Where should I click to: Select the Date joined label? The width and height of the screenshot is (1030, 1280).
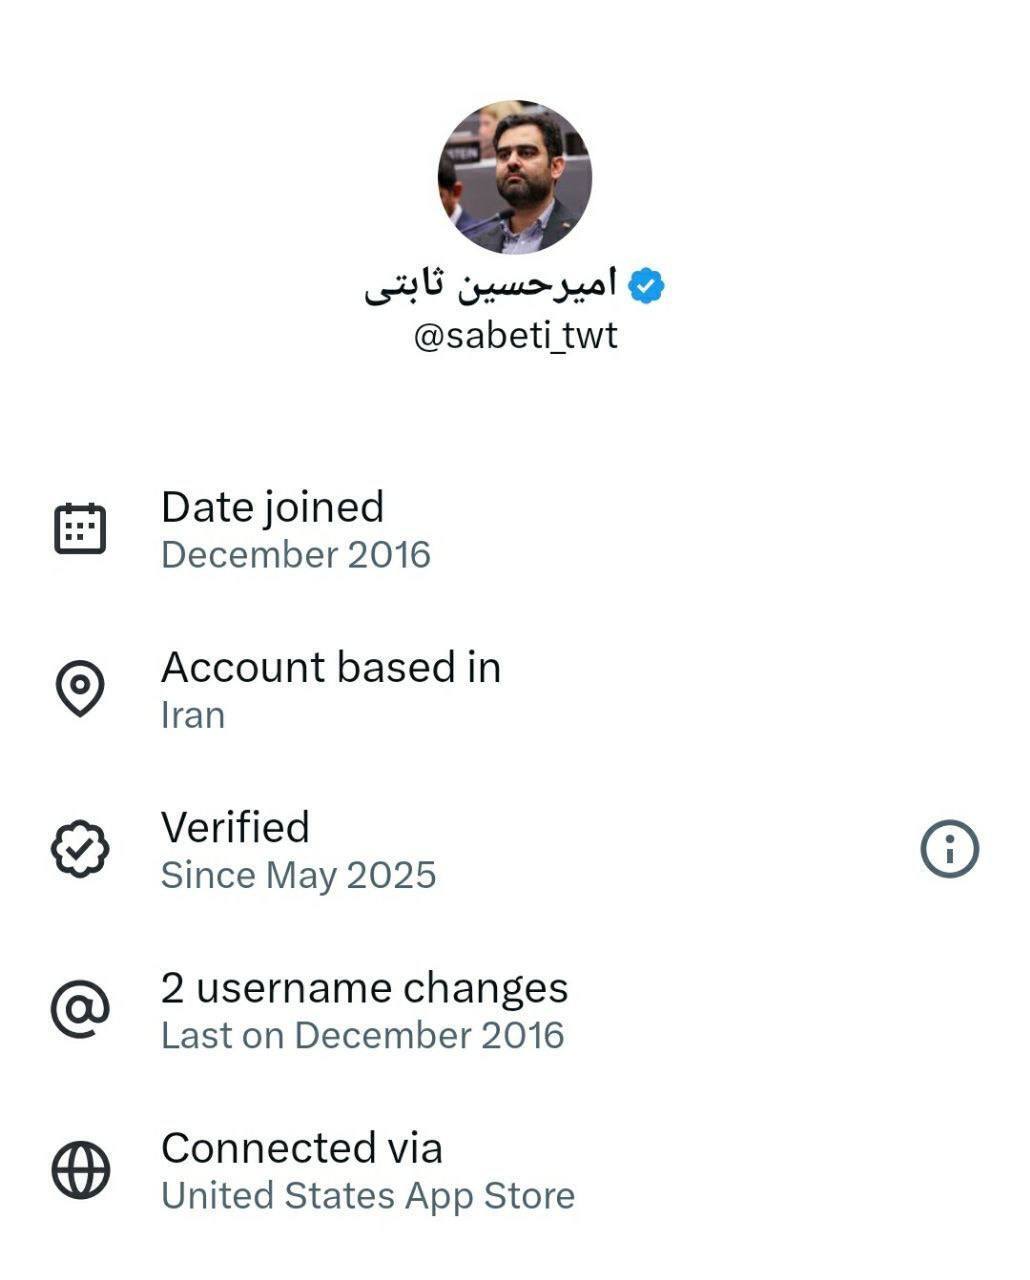[x=272, y=507]
